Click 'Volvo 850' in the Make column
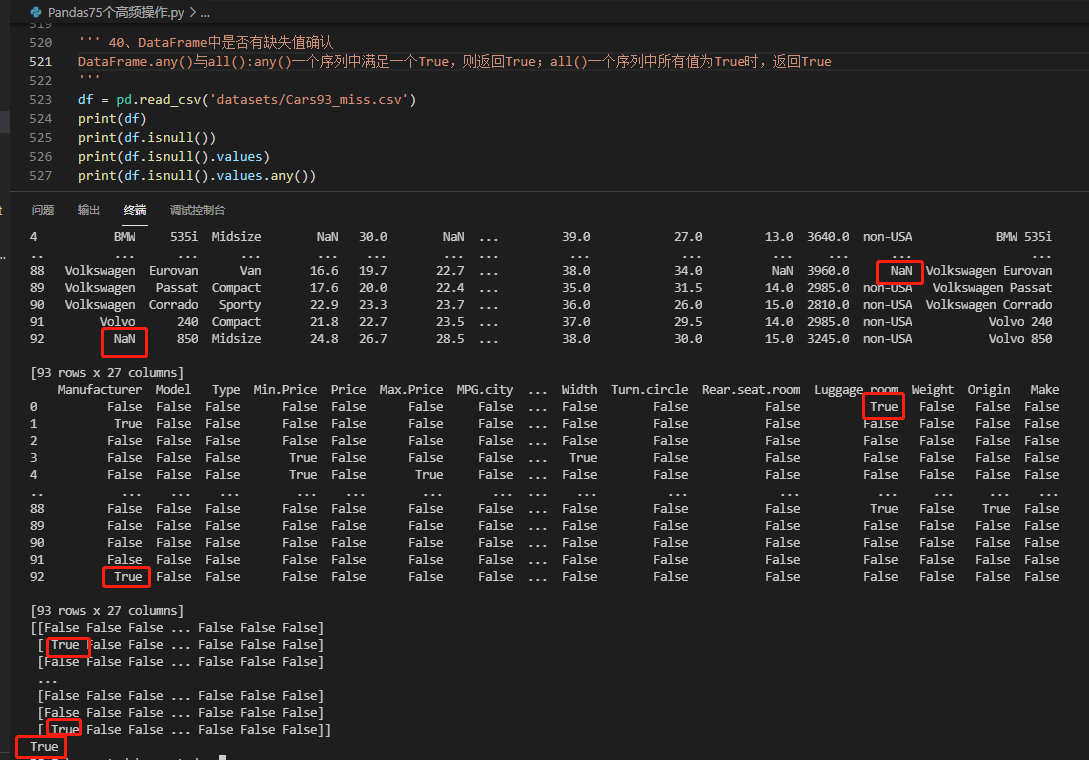The height and width of the screenshot is (760, 1089). click(x=1020, y=339)
